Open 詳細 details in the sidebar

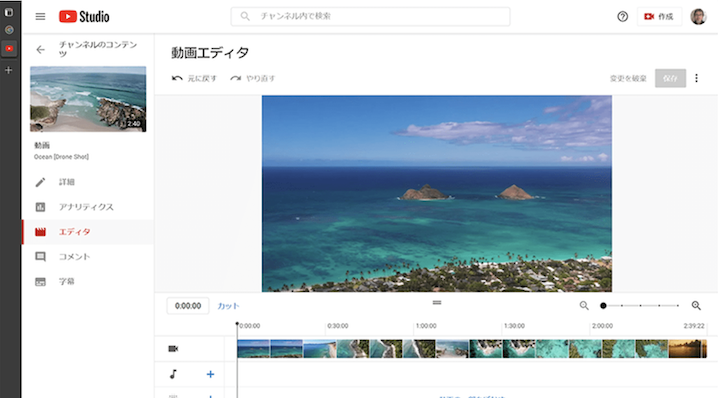click(88, 182)
